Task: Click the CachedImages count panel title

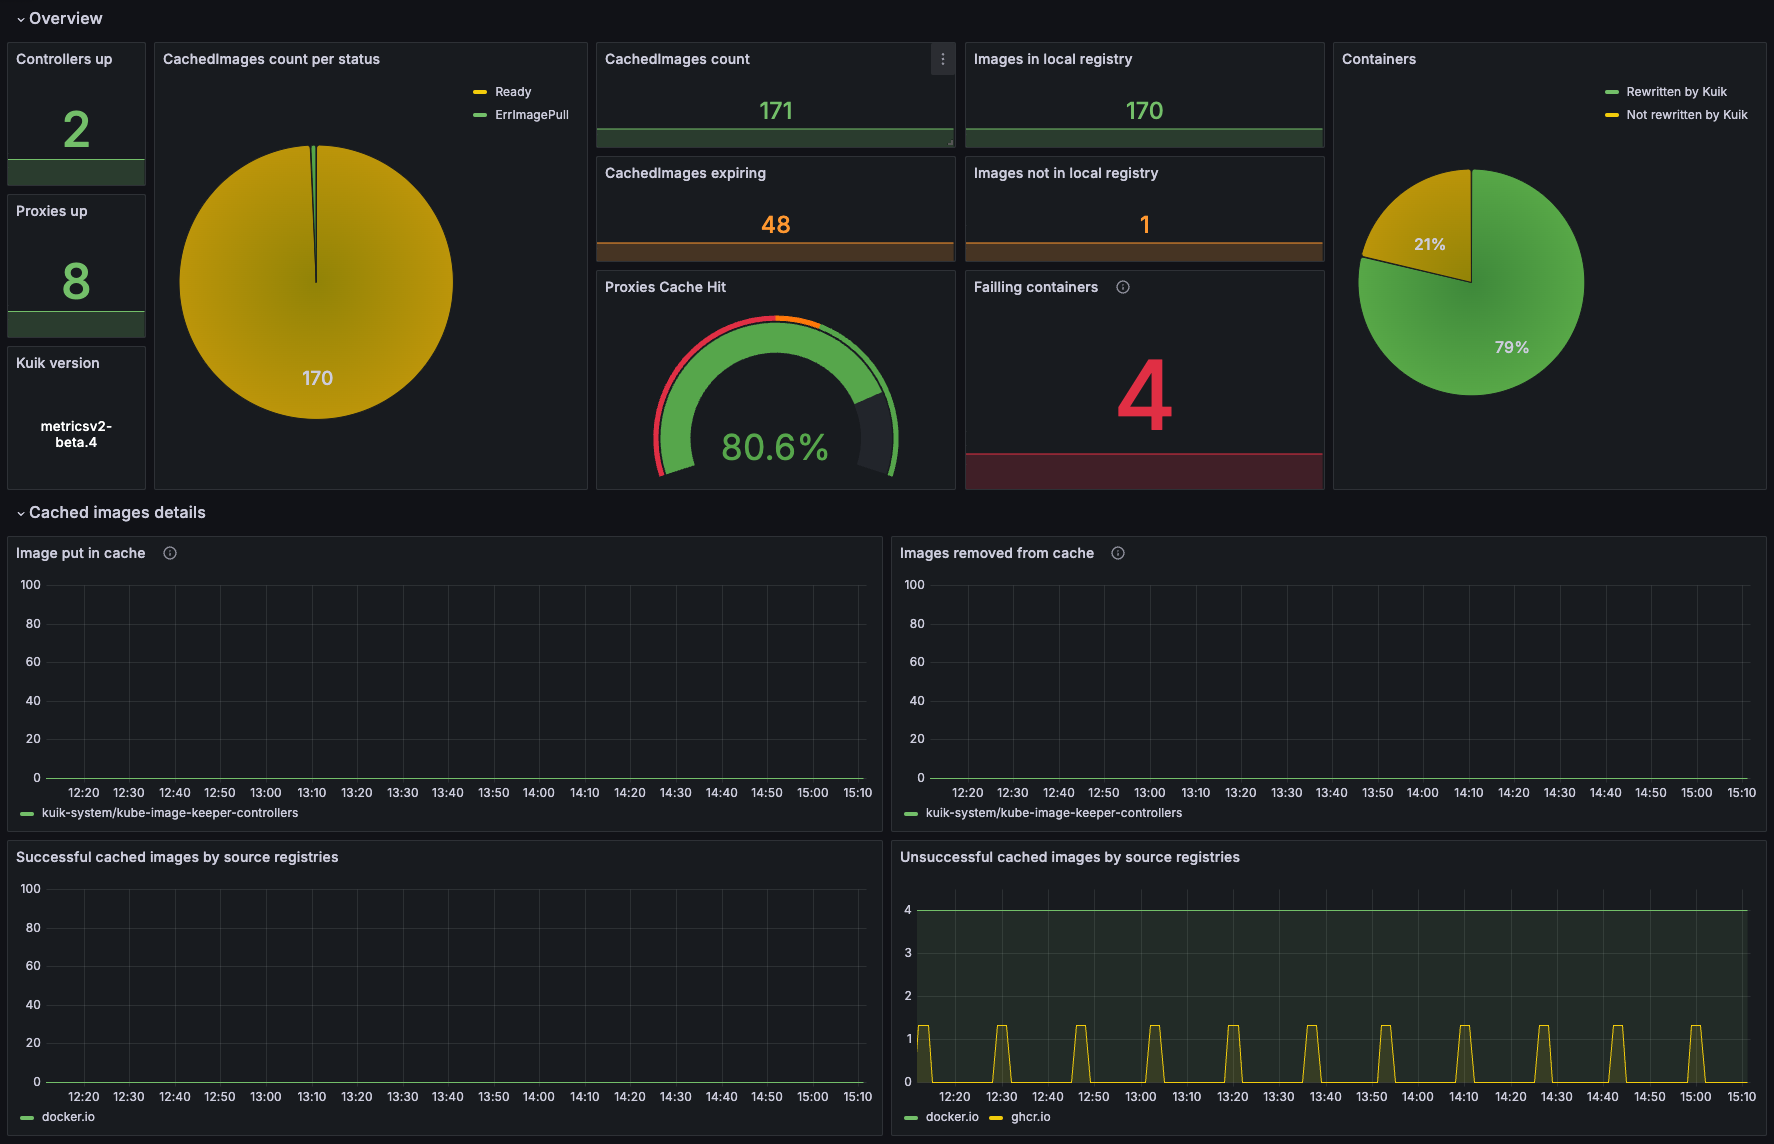Action: [677, 59]
